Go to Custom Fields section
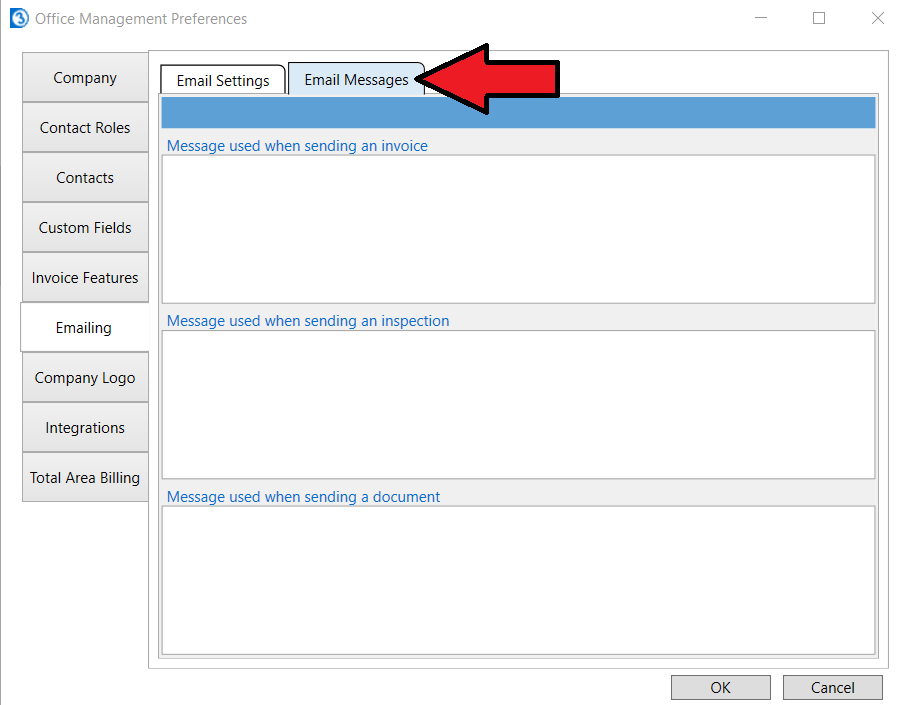 [x=85, y=228]
